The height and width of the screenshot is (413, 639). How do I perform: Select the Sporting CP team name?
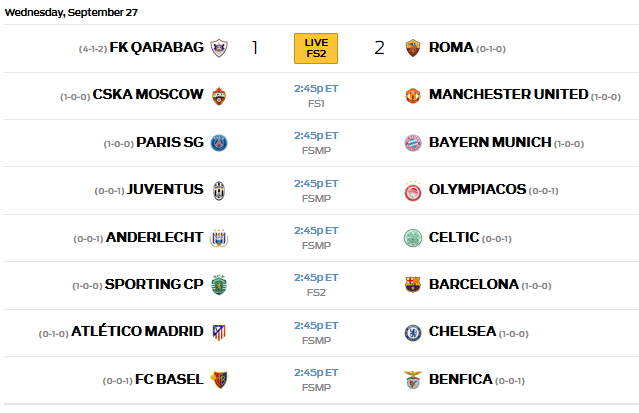[x=154, y=284]
